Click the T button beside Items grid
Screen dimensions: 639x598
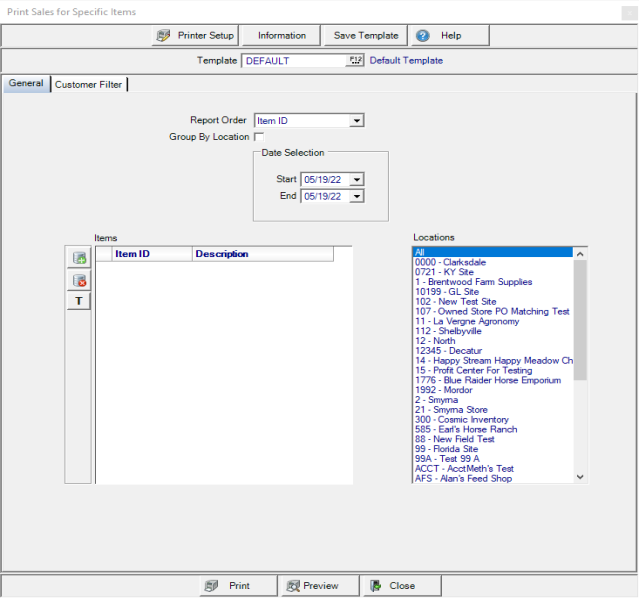[79, 301]
